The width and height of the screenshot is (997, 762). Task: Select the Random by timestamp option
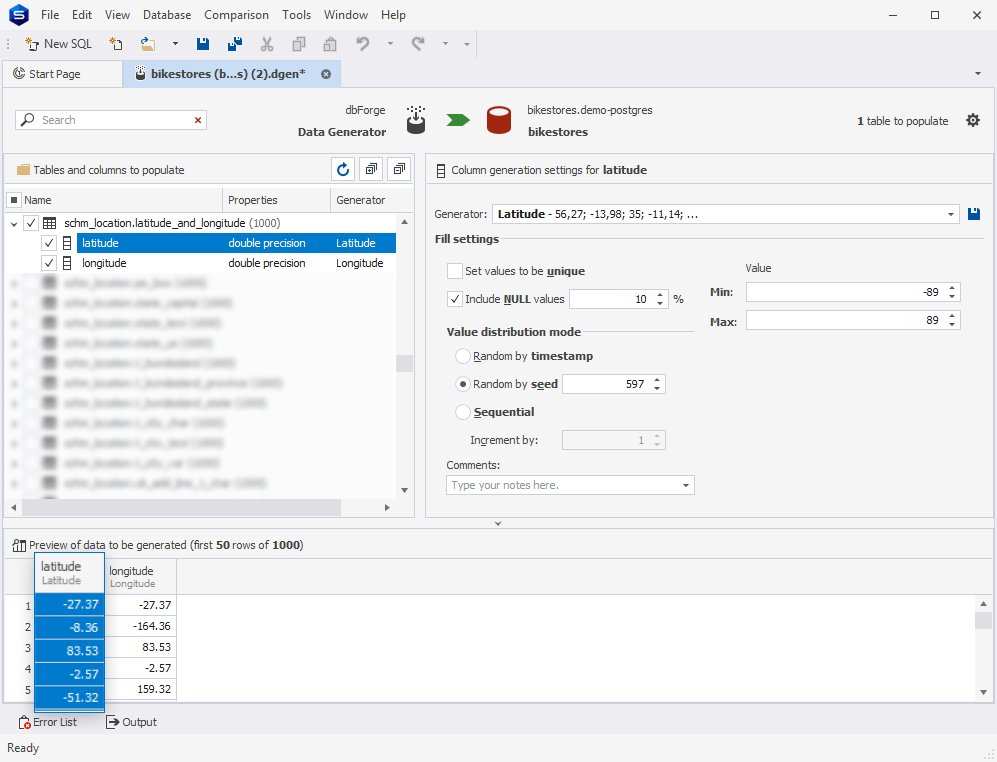coord(462,356)
